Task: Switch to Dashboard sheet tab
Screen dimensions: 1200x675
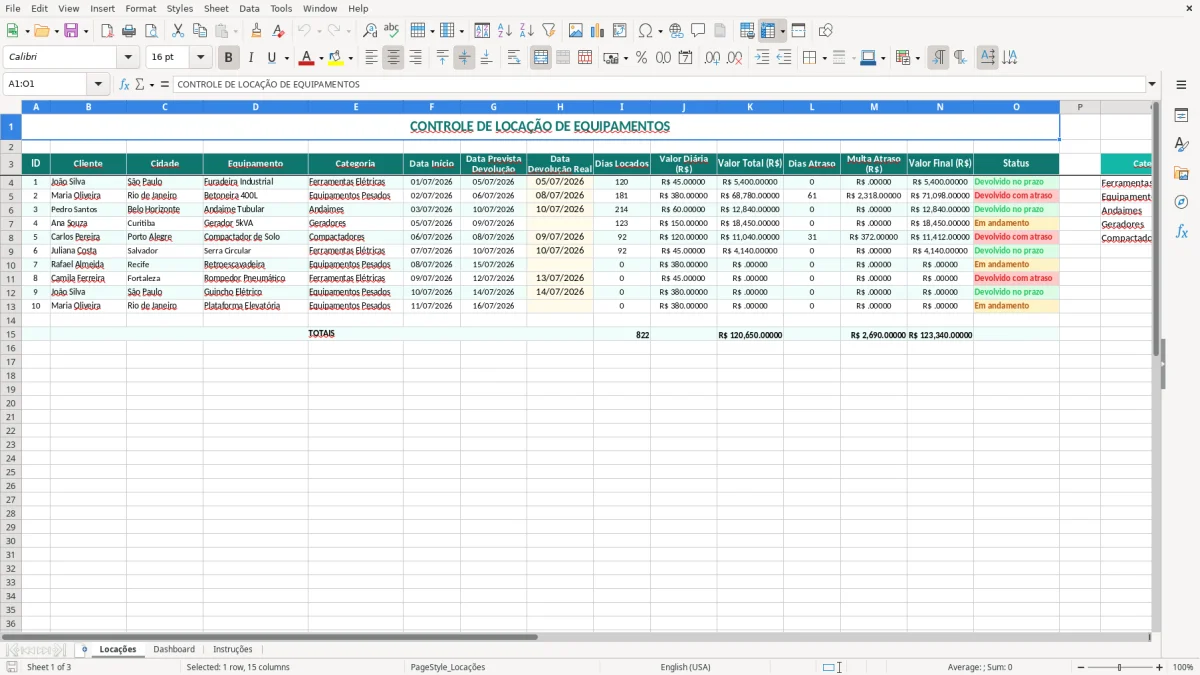Action: tap(174, 649)
